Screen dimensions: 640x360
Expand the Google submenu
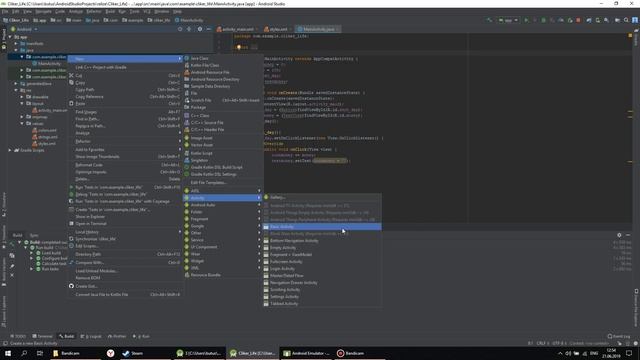point(223,226)
